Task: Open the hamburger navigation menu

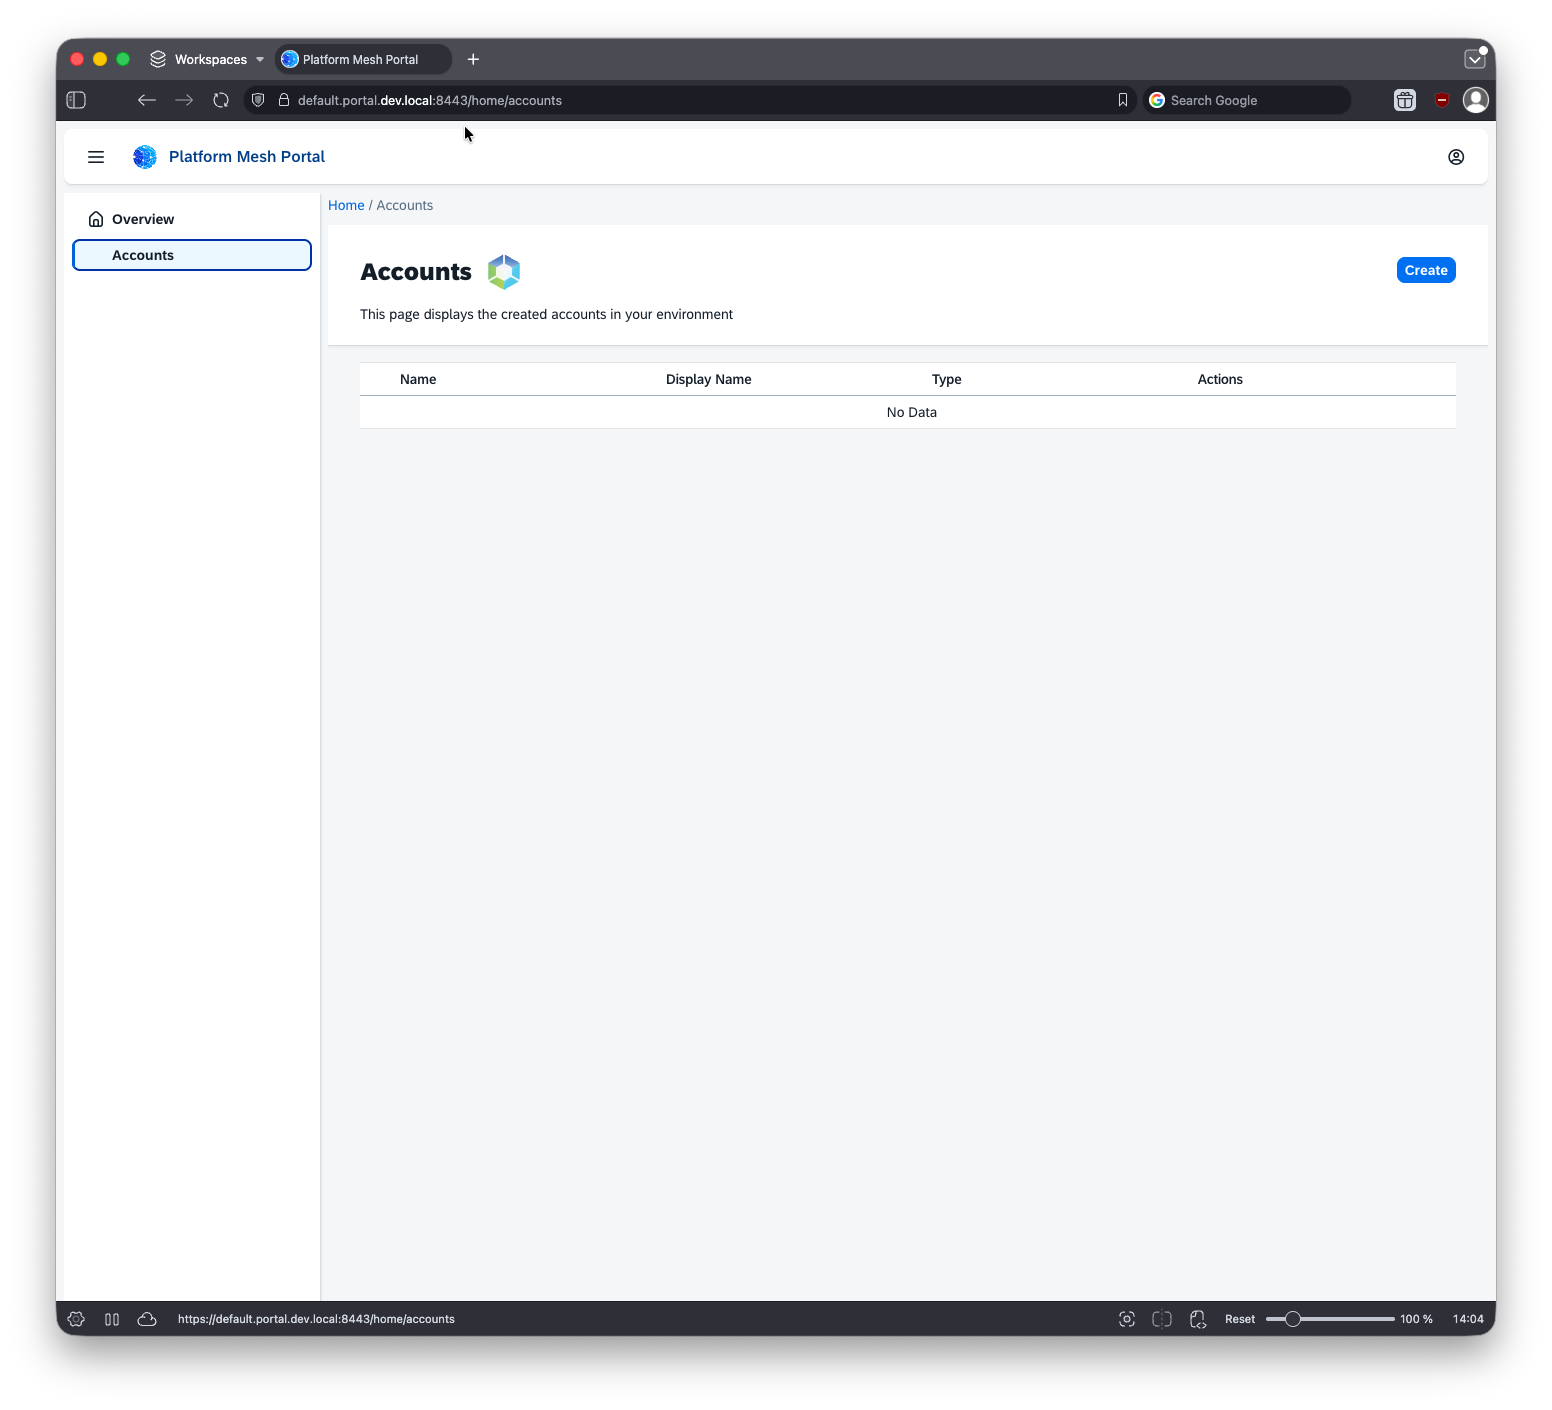Action: 96,156
